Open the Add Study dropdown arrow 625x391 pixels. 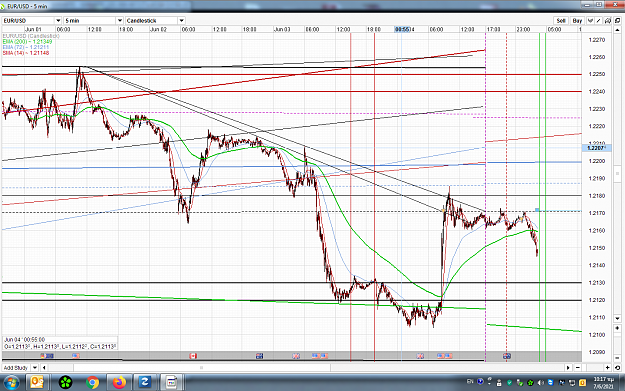tap(35, 367)
